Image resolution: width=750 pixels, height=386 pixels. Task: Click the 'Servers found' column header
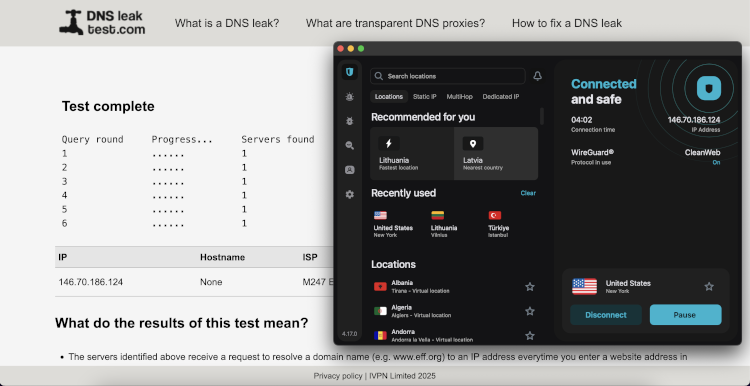tap(277, 139)
